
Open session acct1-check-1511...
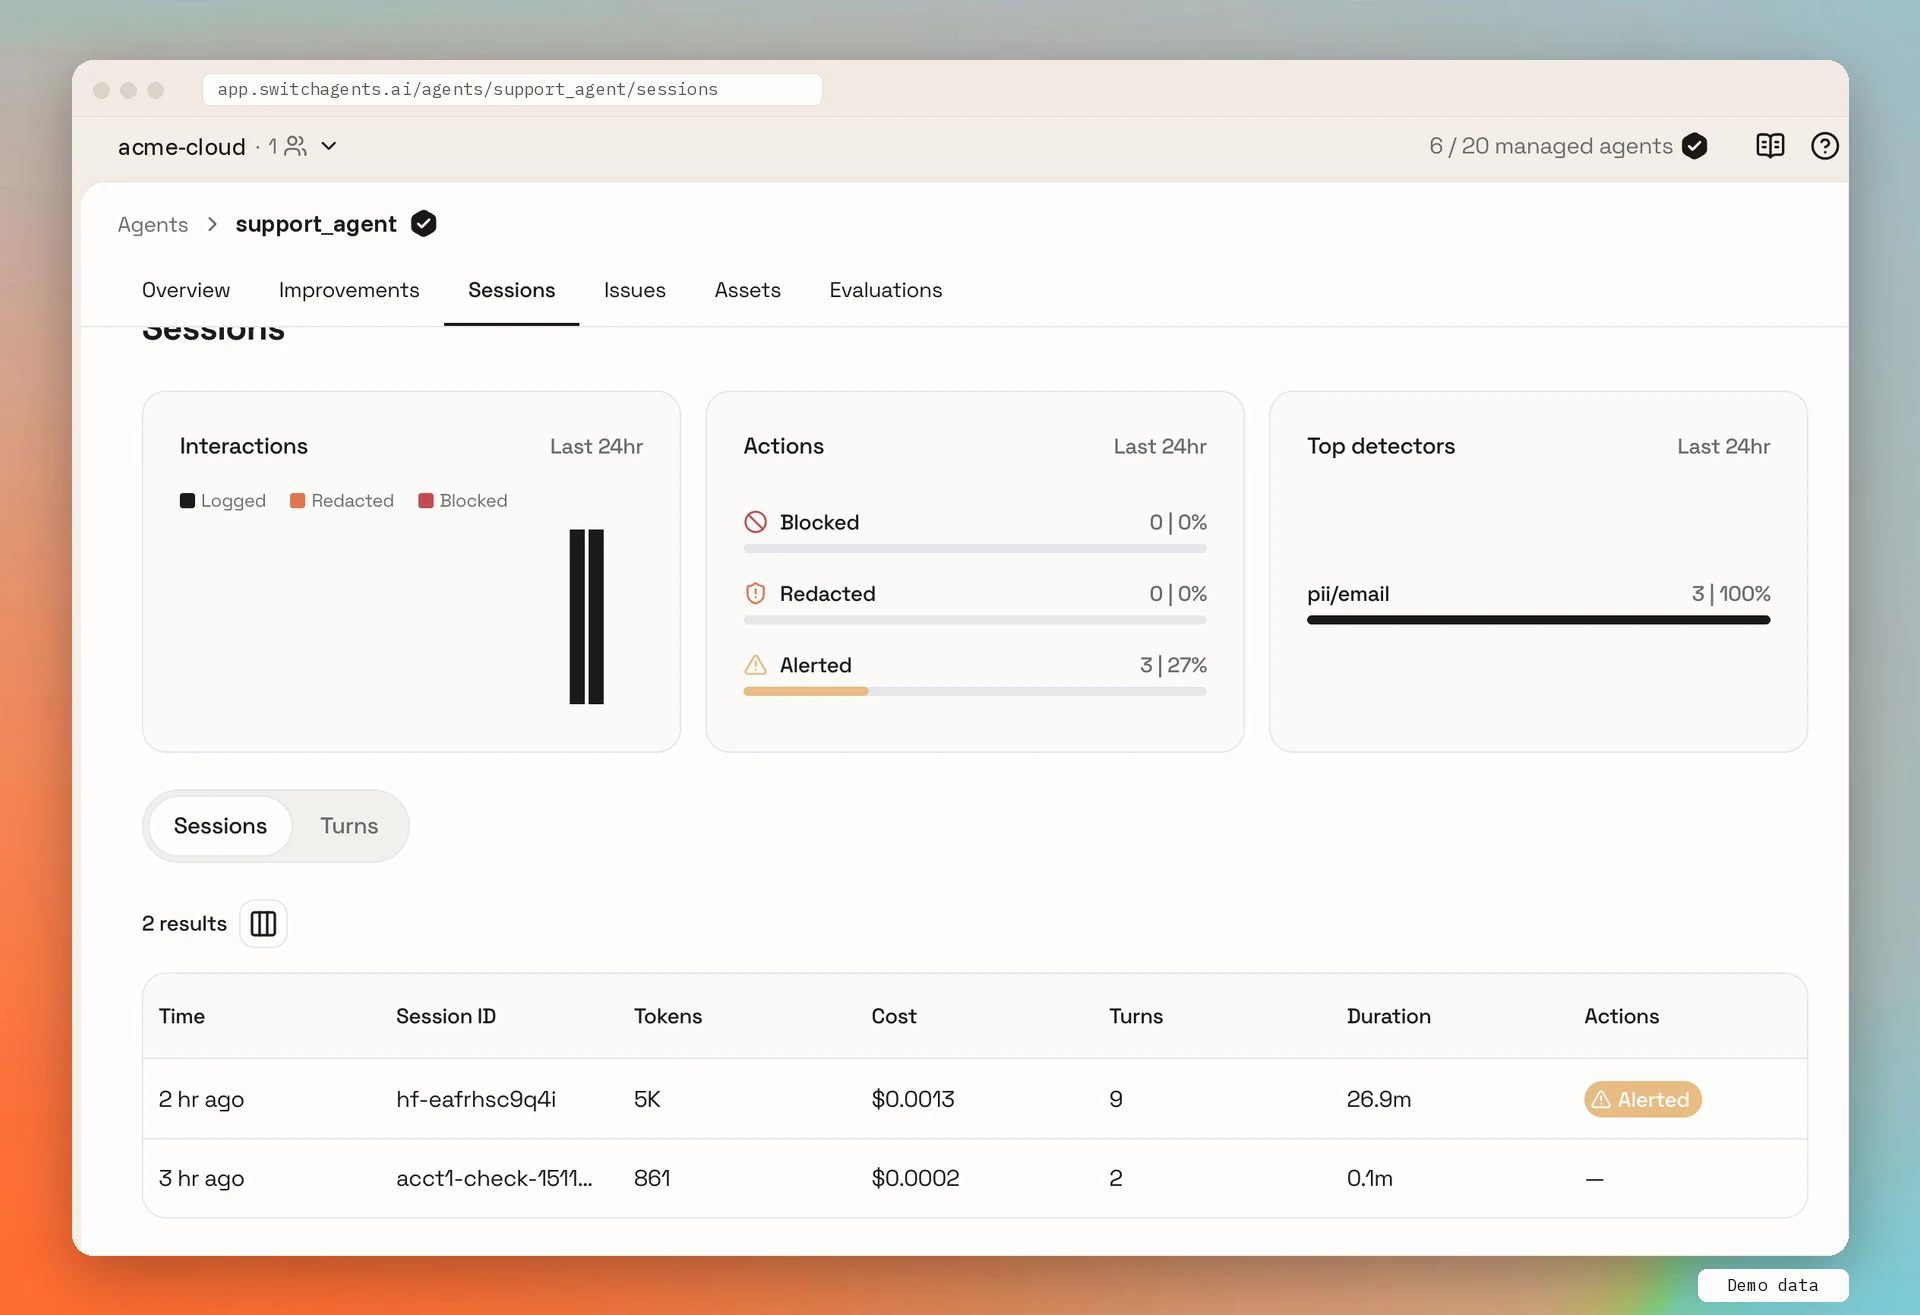click(975, 1178)
